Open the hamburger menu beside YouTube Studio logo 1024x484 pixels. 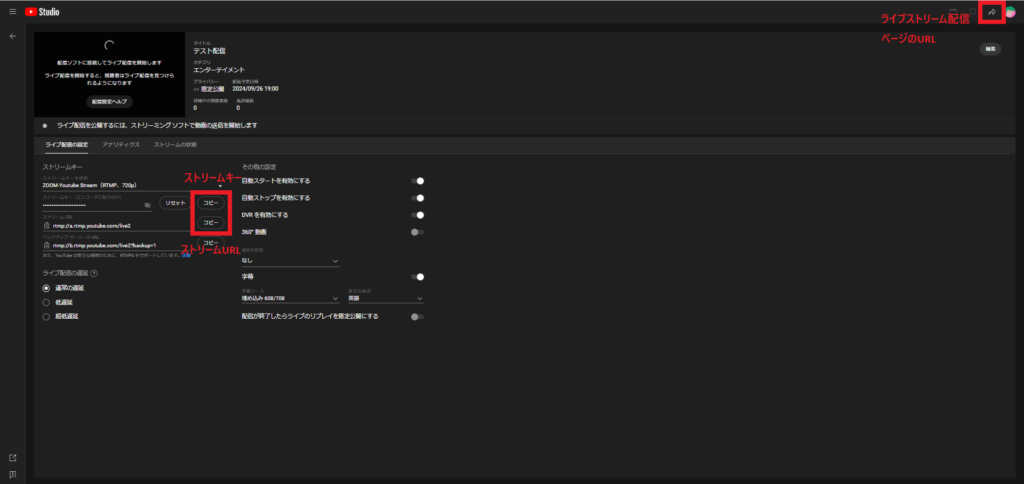coord(12,11)
